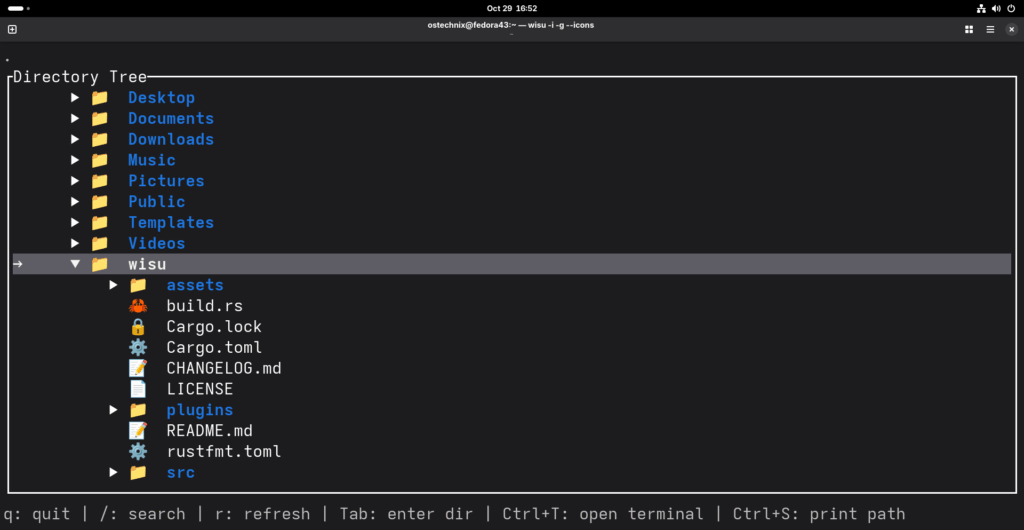Viewport: 1024px width, 530px height.
Task: Click the folder icon beside Desktop
Action: tap(99, 98)
